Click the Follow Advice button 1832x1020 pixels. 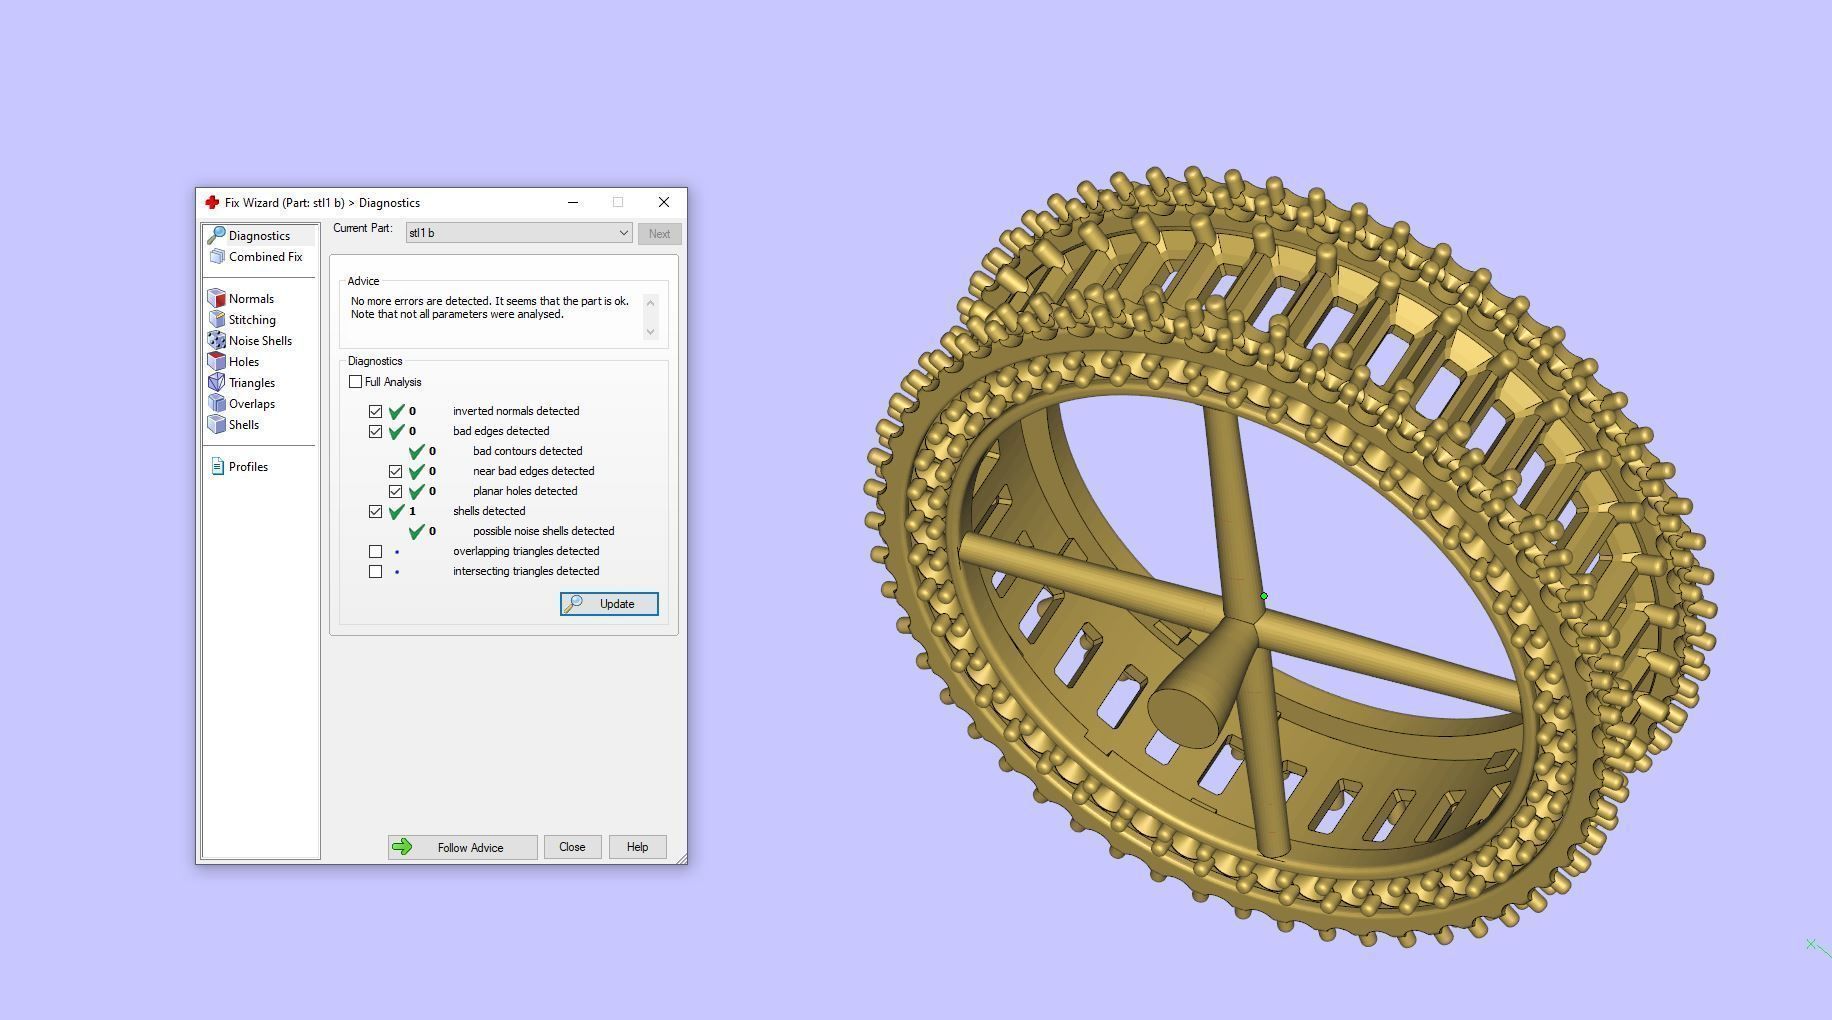(463, 847)
